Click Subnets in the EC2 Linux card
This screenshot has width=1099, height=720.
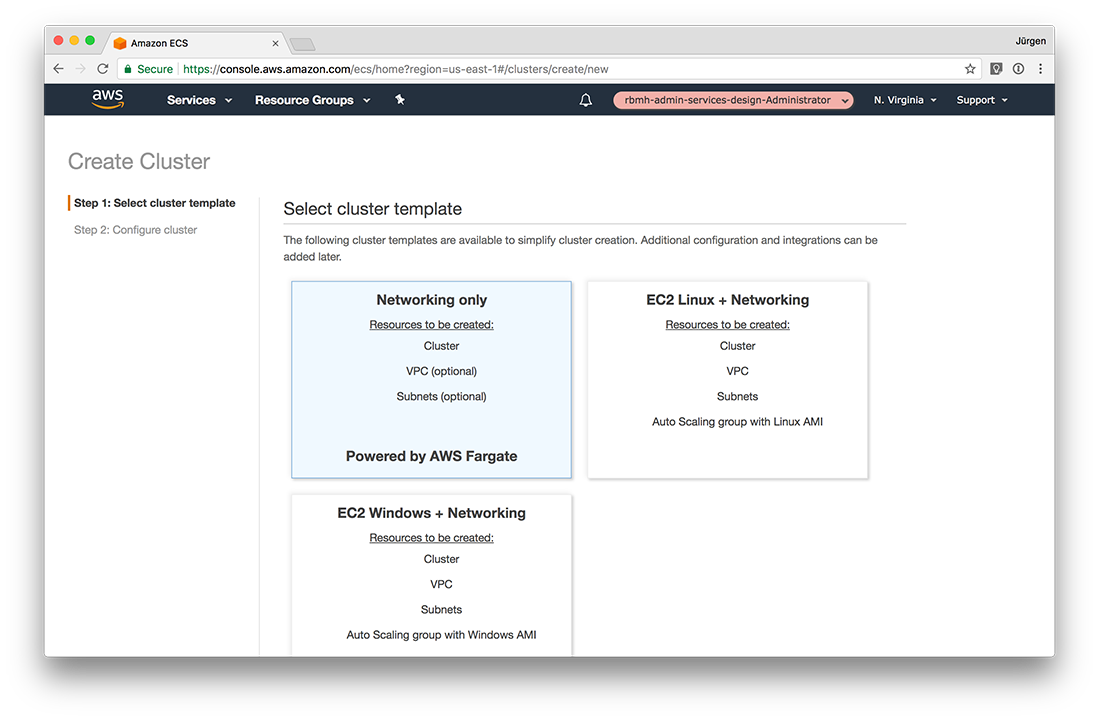pos(737,397)
